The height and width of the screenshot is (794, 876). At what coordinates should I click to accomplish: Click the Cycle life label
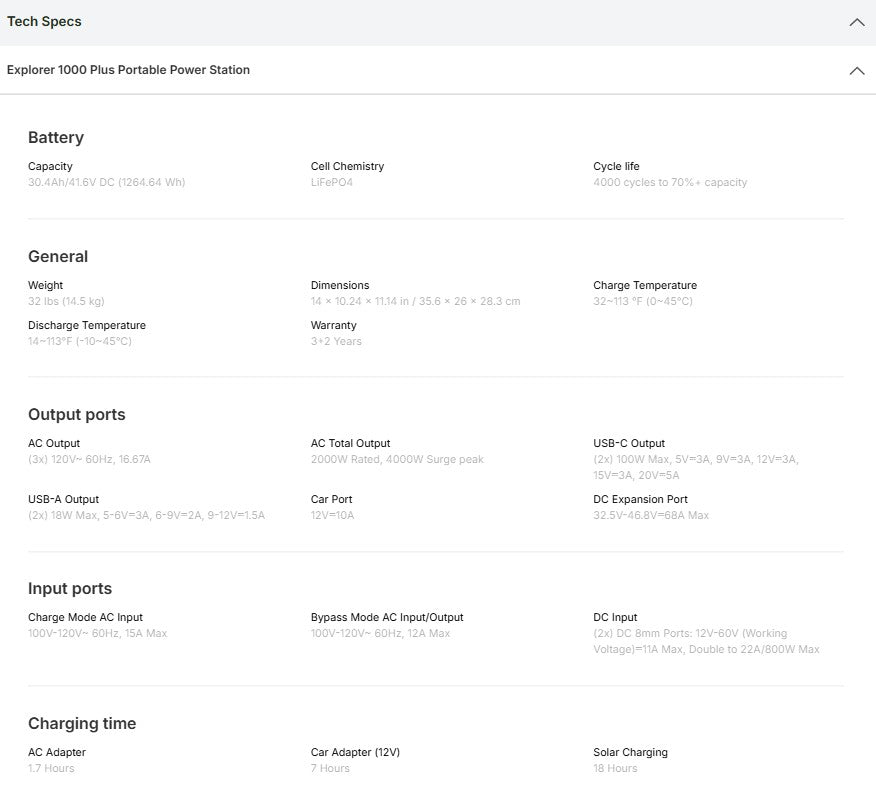pyautogui.click(x=616, y=167)
